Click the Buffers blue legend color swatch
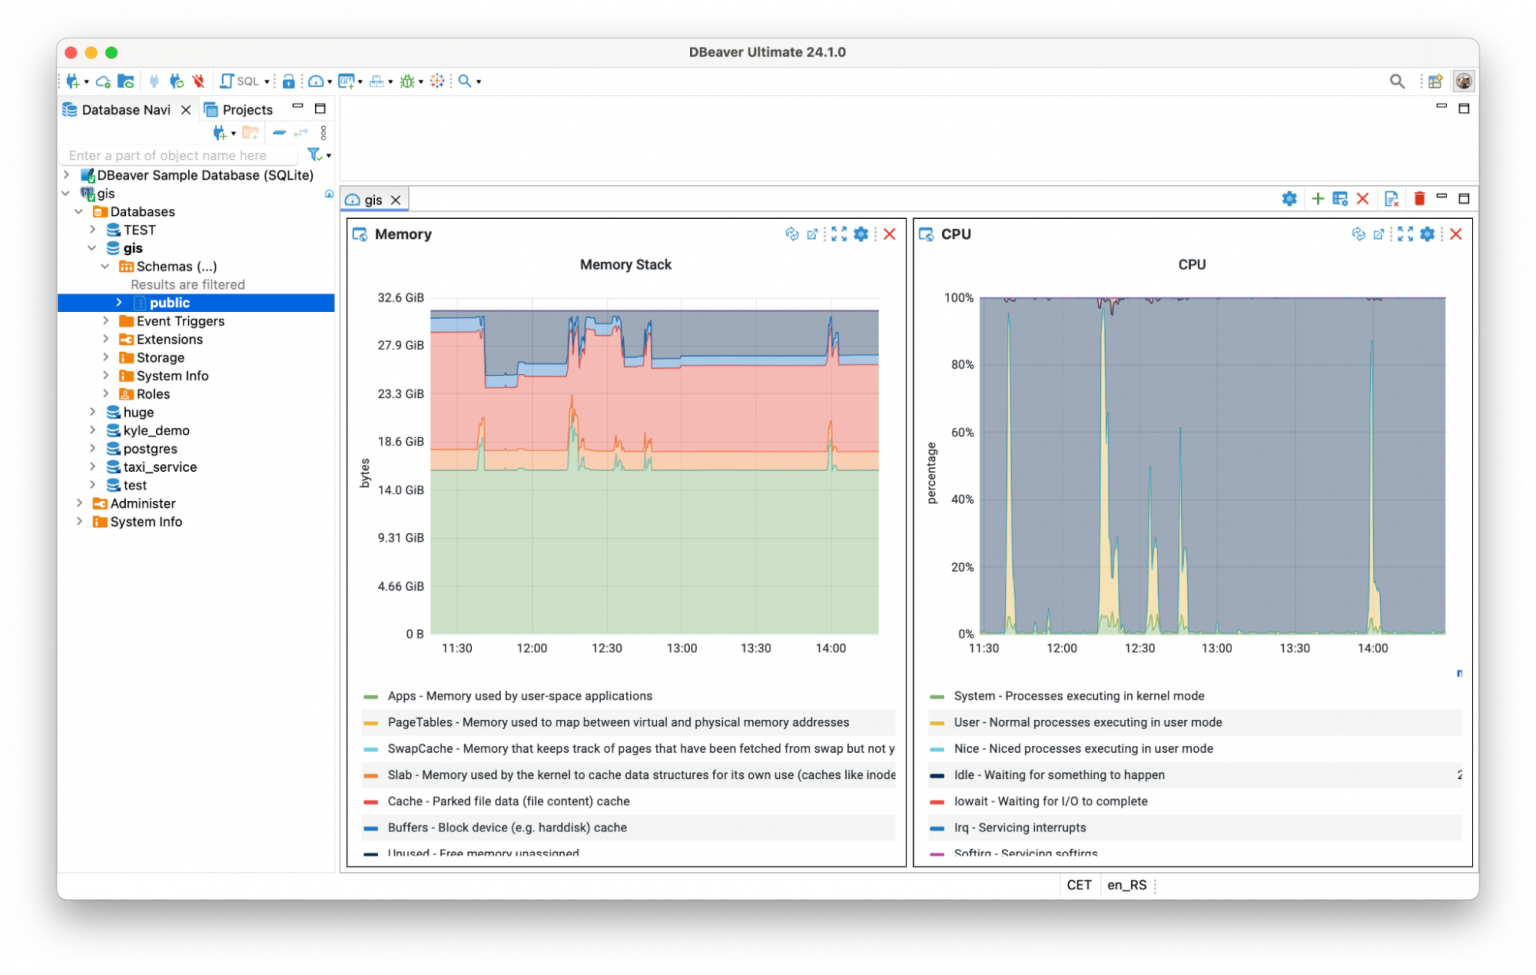The height and width of the screenshot is (975, 1536). 371,828
